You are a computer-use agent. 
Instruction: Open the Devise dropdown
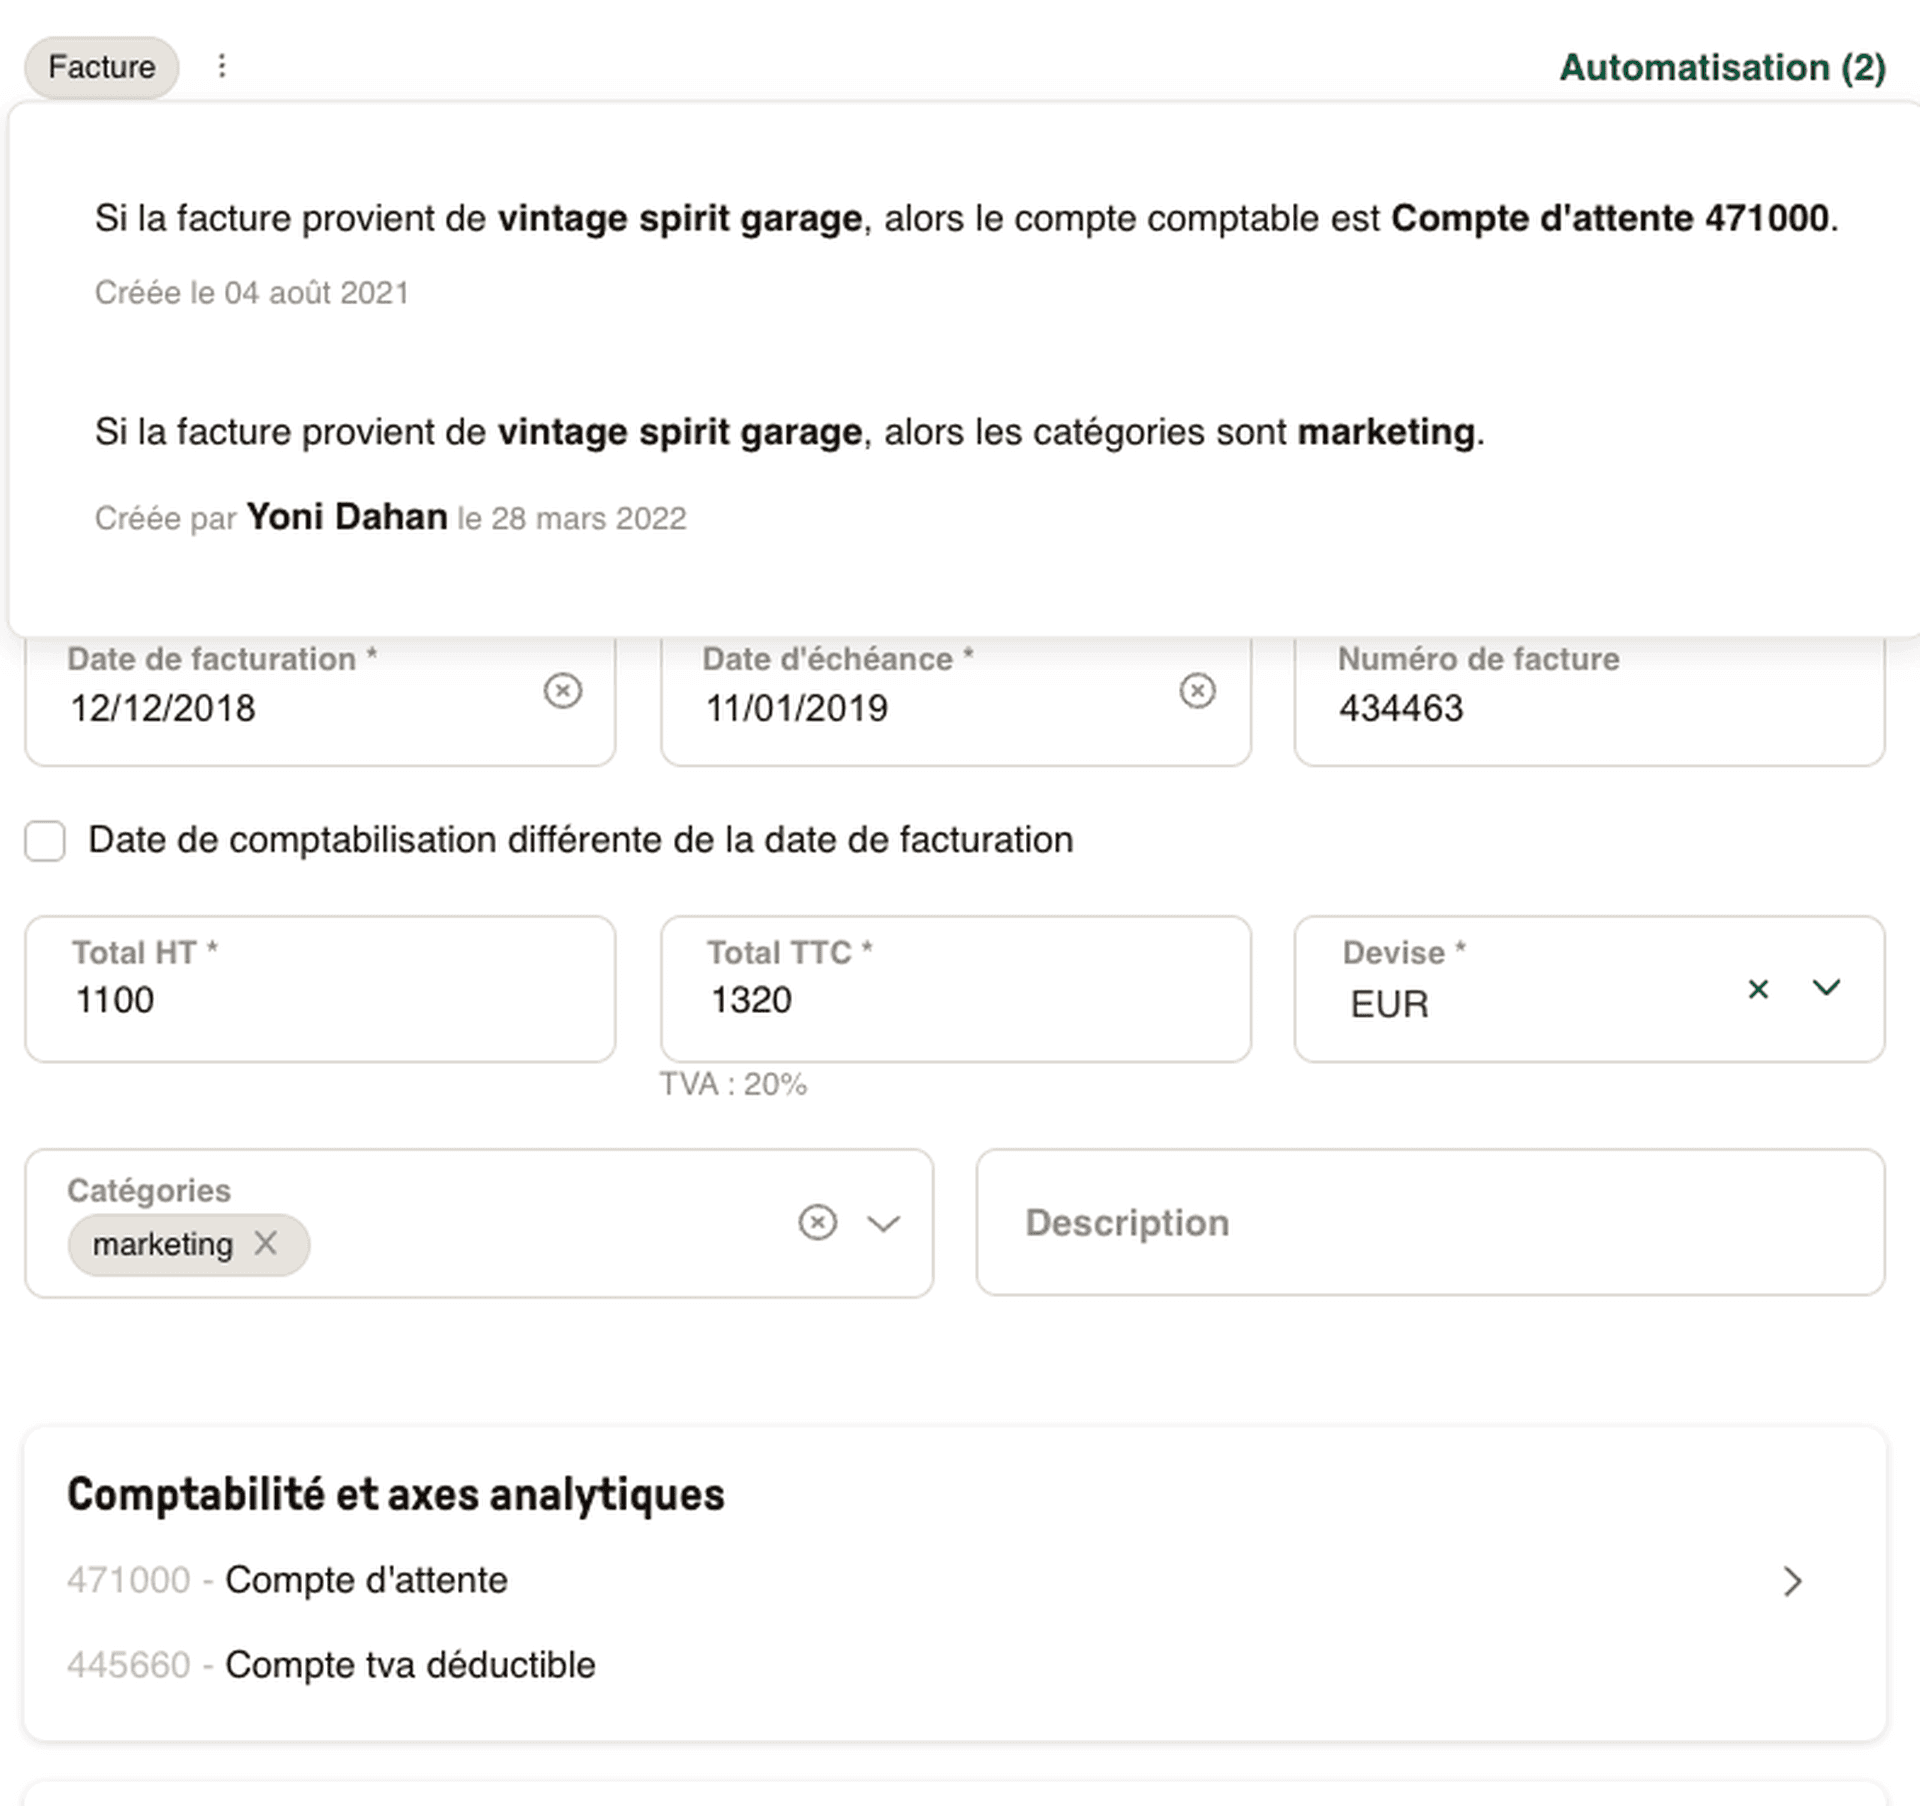(x=1827, y=990)
